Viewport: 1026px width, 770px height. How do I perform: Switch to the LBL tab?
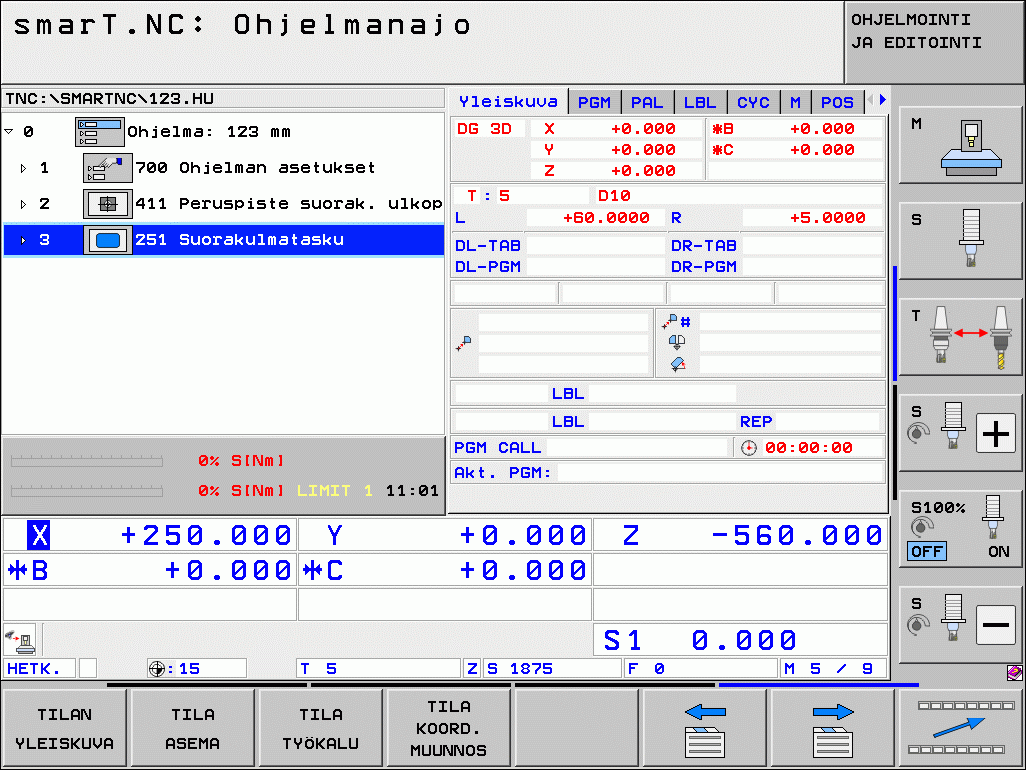tap(699, 103)
